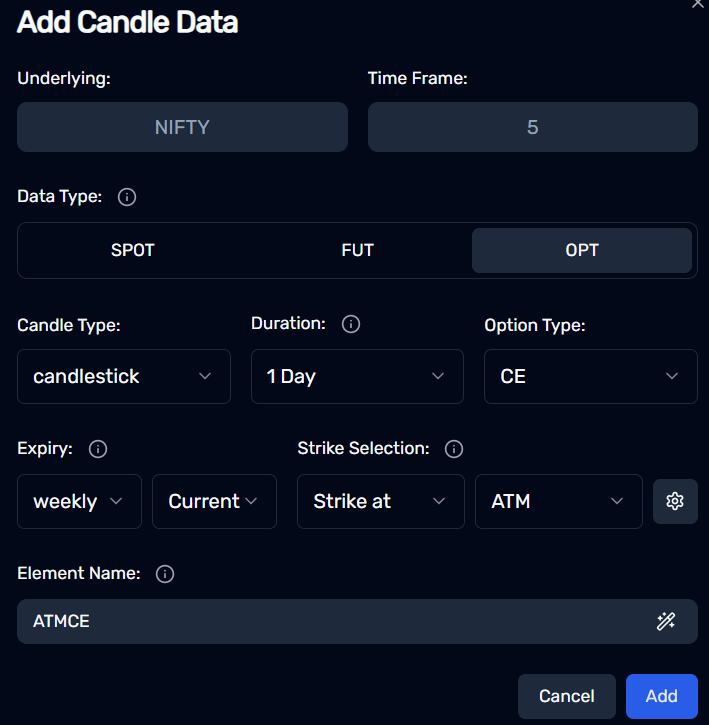The height and width of the screenshot is (725, 709).
Task: Click the Strike Selection info icon
Action: (x=454, y=449)
